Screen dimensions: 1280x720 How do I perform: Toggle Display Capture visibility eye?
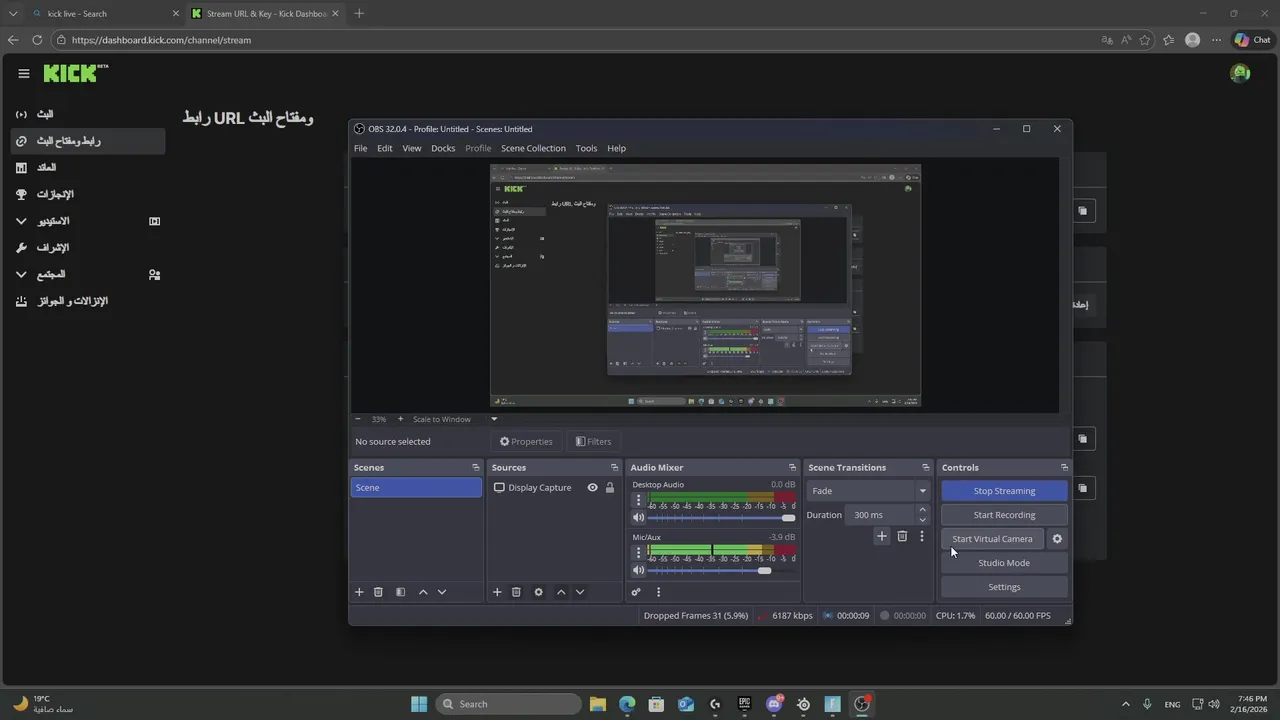pos(592,488)
